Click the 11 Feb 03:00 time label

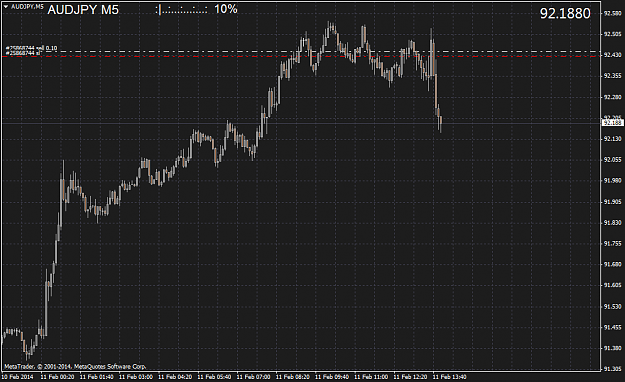point(136,377)
